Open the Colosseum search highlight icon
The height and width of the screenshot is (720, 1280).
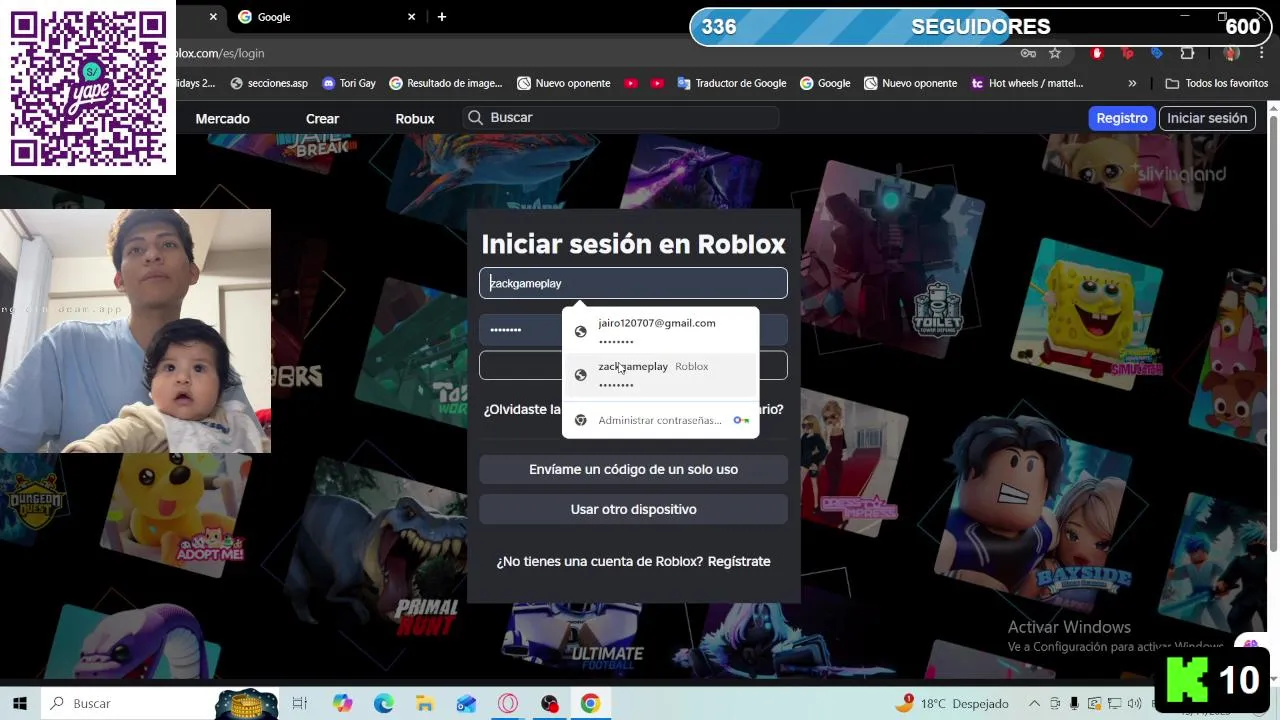[246, 703]
